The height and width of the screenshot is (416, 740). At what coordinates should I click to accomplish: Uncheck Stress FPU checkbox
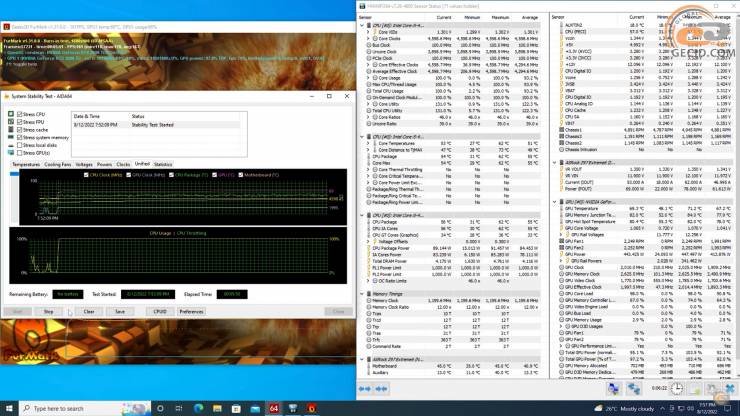click(20, 122)
